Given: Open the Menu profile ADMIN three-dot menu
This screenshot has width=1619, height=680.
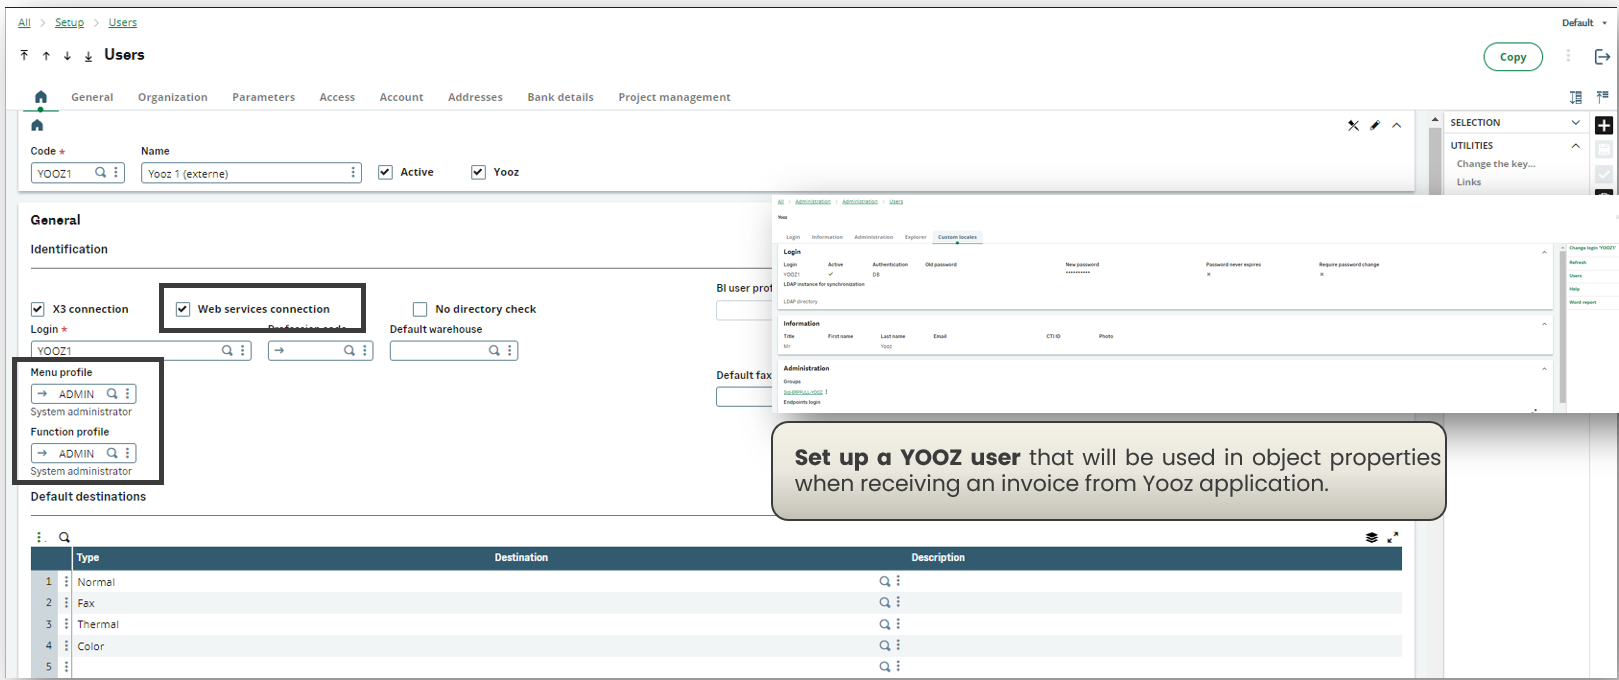Looking at the screenshot, I should pyautogui.click(x=128, y=394).
